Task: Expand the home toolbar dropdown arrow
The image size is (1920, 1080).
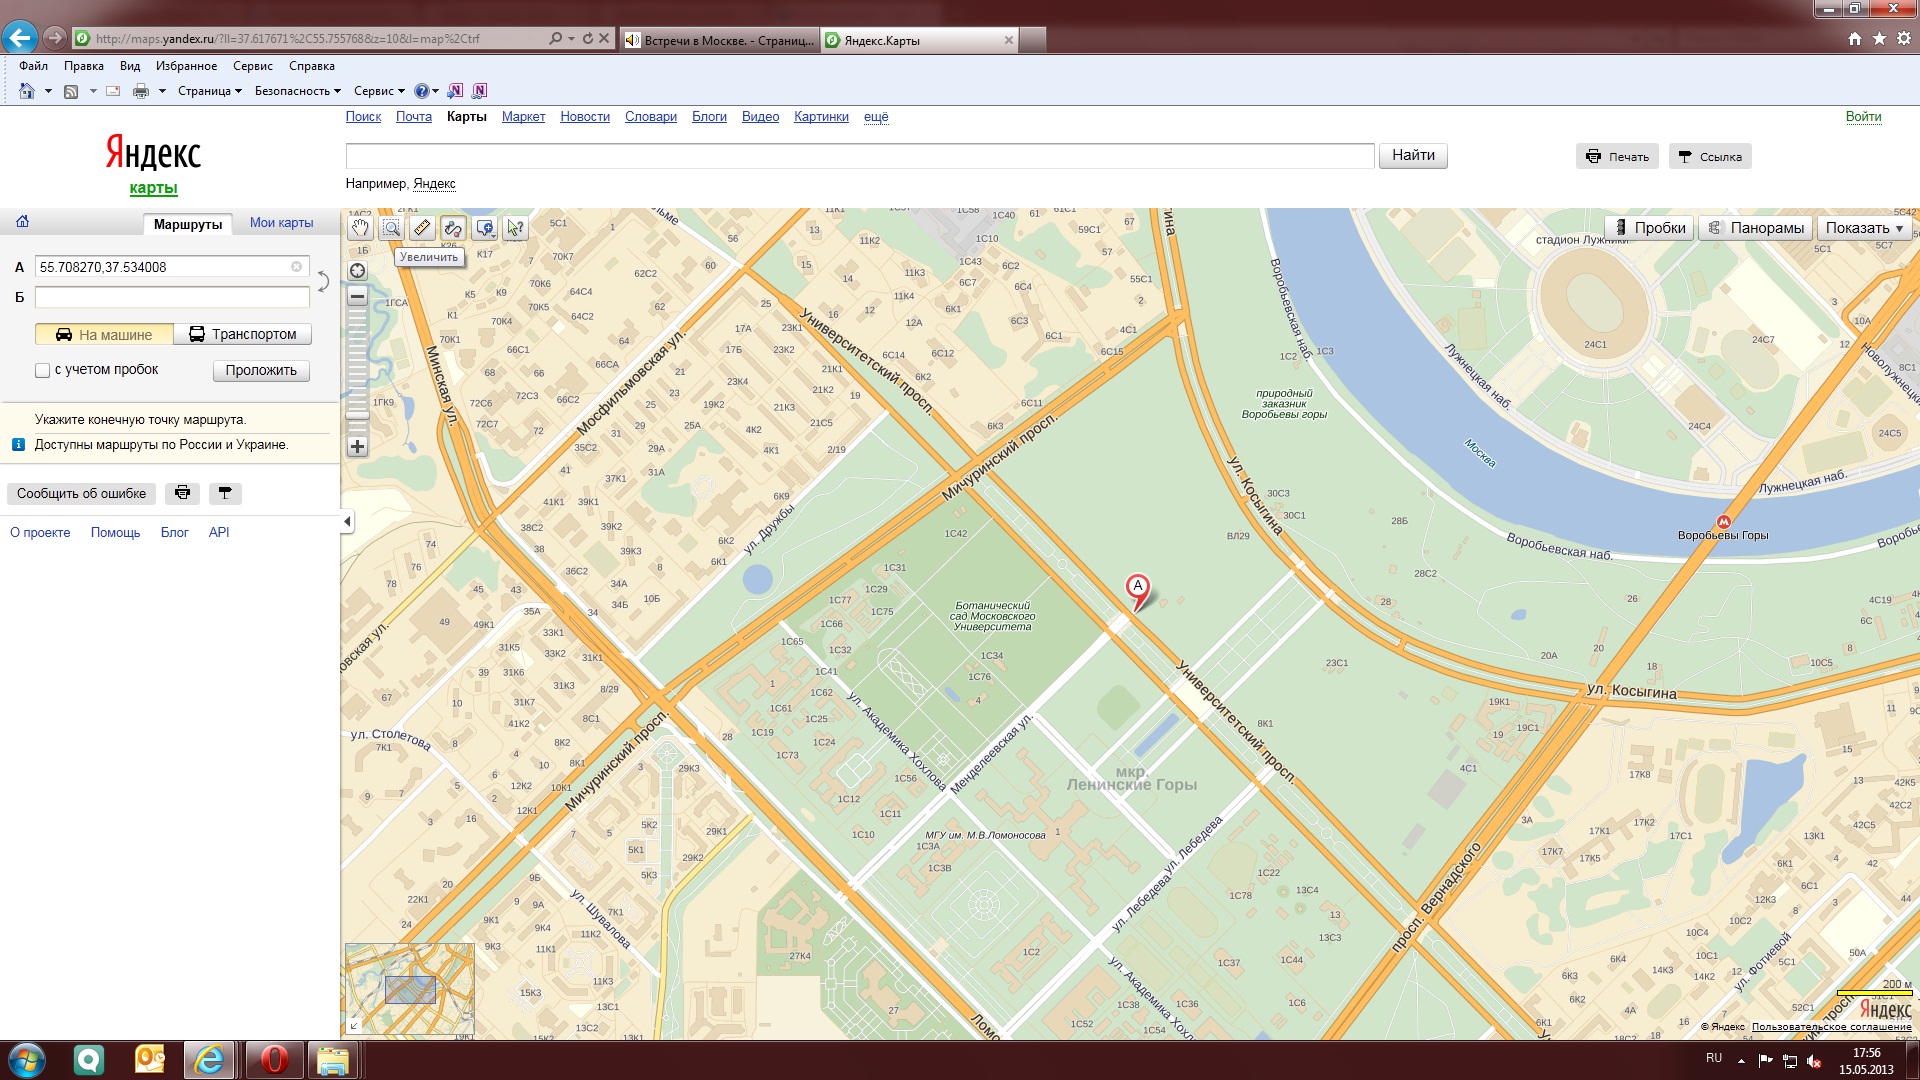Action: point(48,91)
